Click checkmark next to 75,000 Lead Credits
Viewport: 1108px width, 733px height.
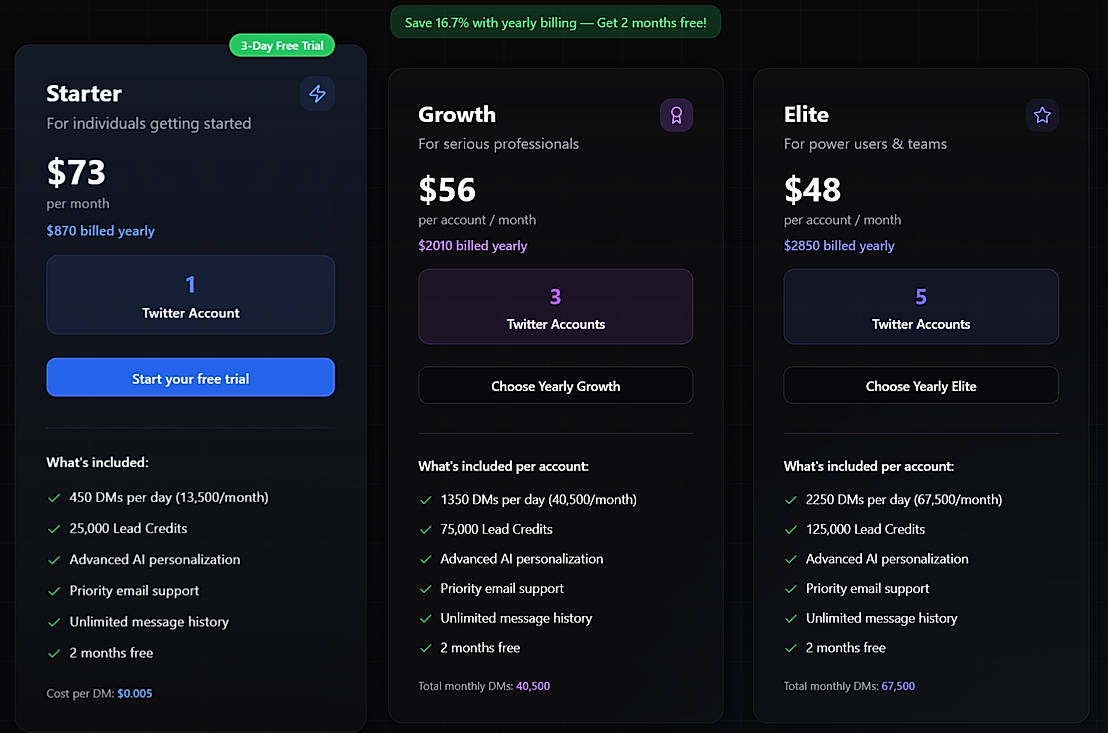(x=426, y=529)
